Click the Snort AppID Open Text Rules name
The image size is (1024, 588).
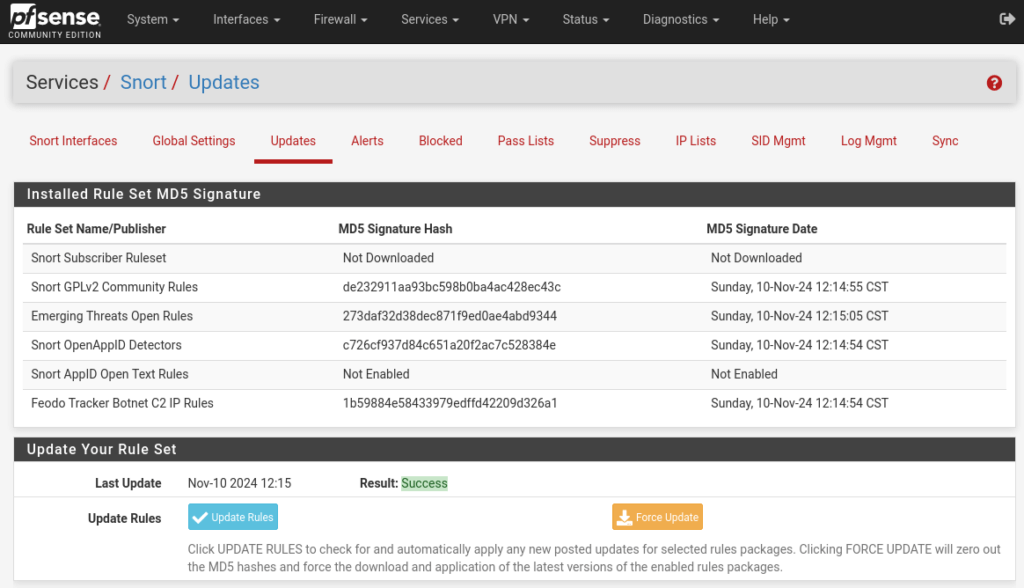(110, 374)
